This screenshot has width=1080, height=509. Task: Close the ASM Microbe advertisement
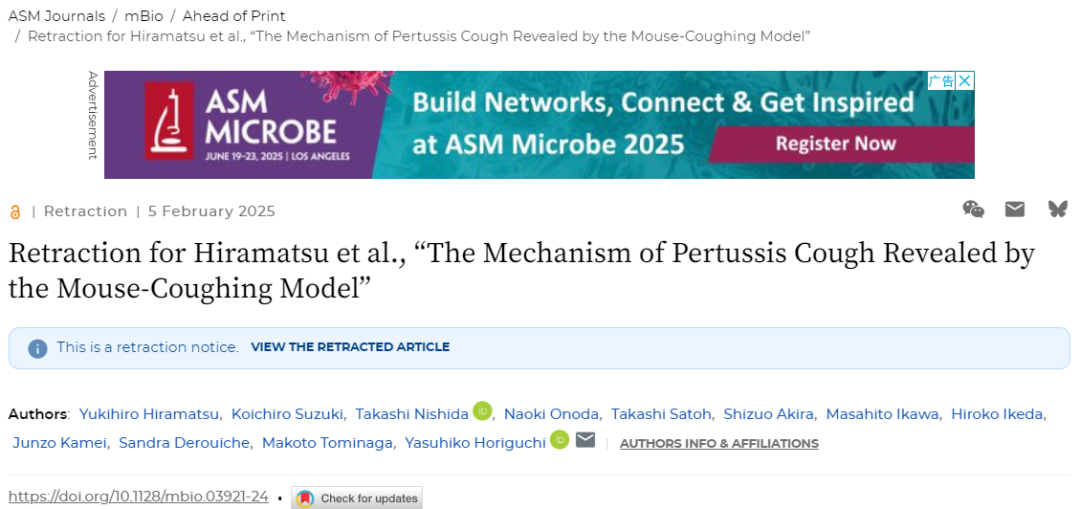tap(966, 81)
